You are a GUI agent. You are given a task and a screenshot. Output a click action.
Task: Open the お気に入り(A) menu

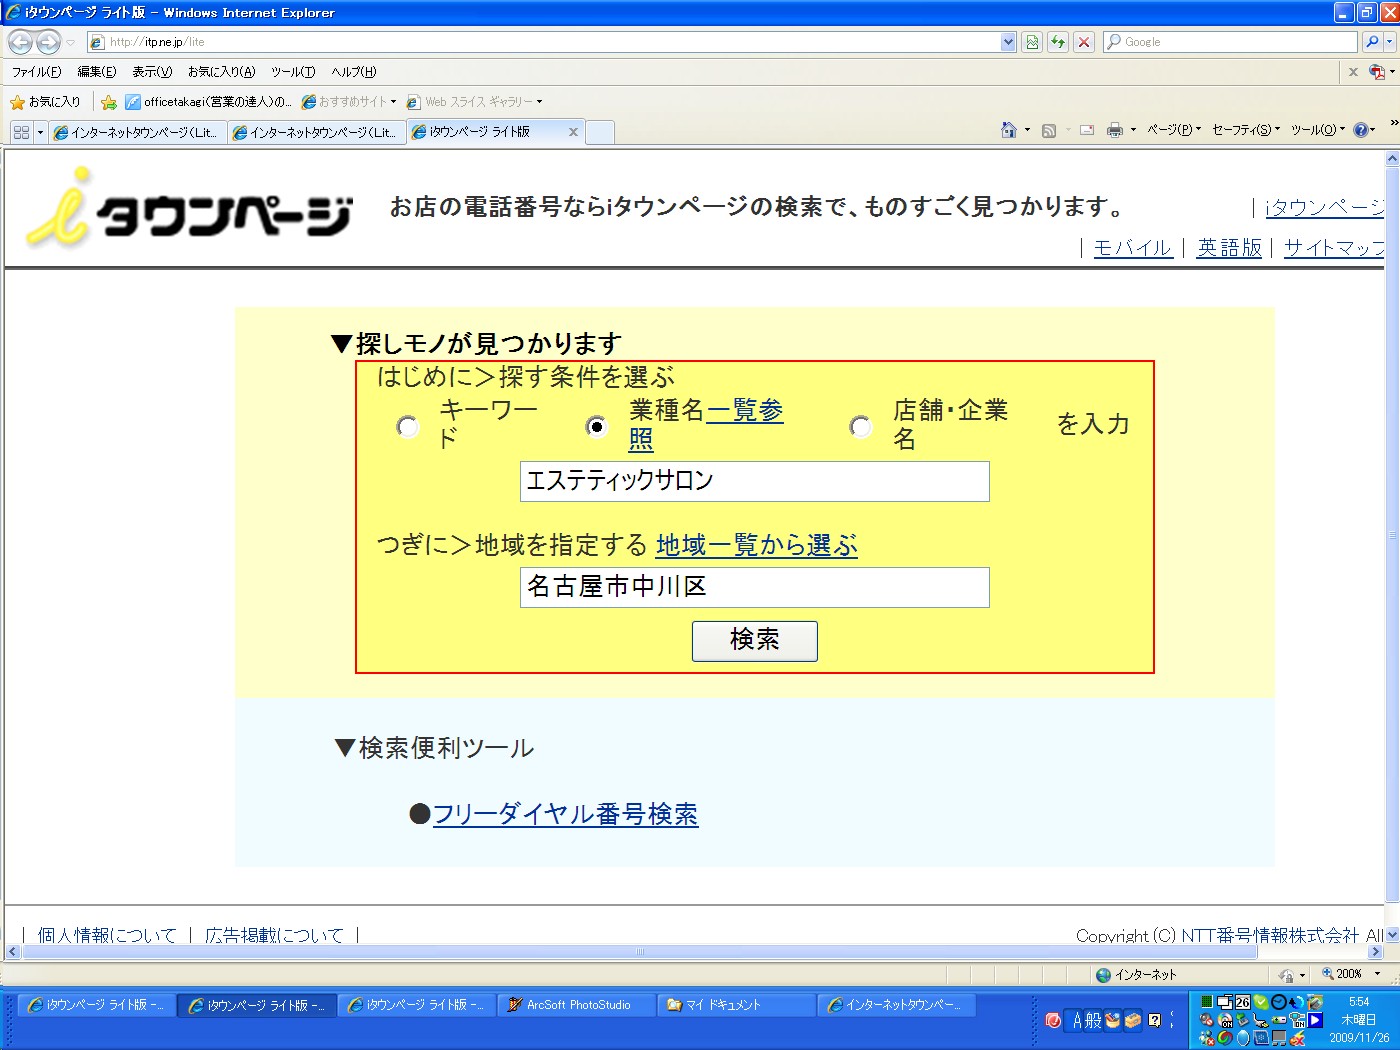[x=221, y=72]
